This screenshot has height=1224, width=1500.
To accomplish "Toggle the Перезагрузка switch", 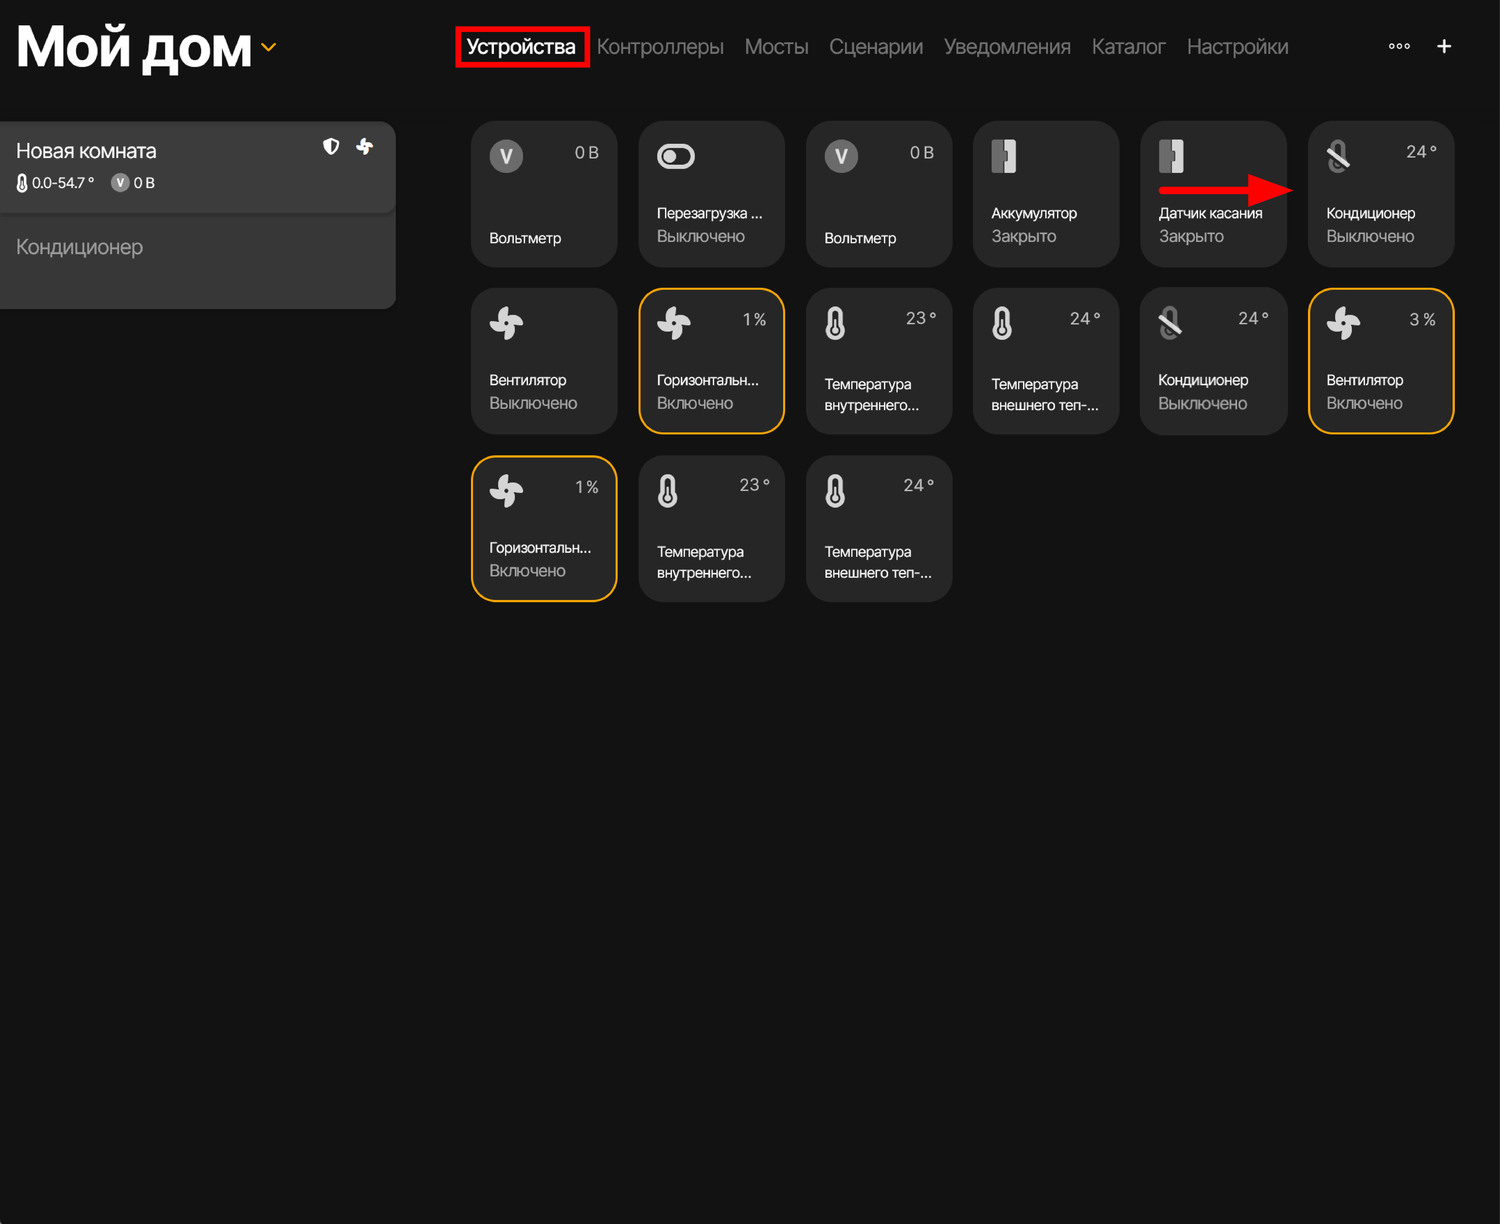I will coord(676,157).
